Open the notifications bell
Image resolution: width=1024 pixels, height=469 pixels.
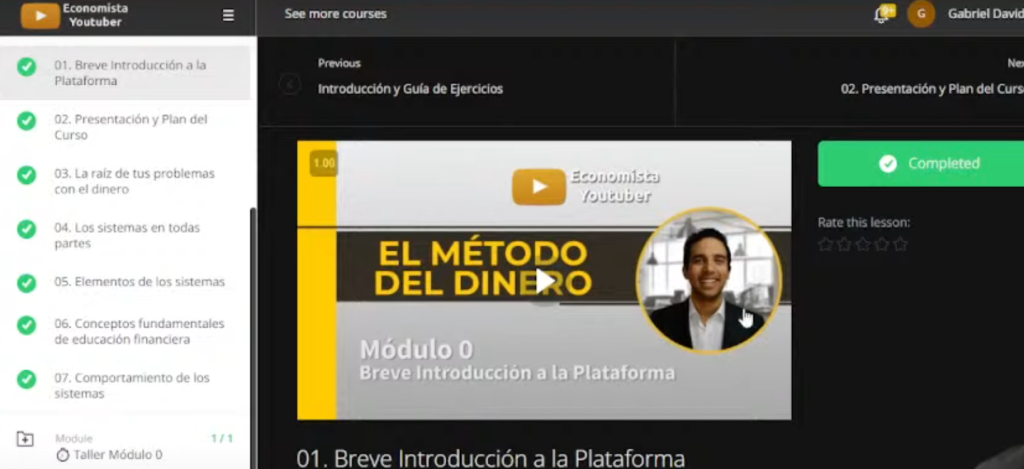(881, 16)
